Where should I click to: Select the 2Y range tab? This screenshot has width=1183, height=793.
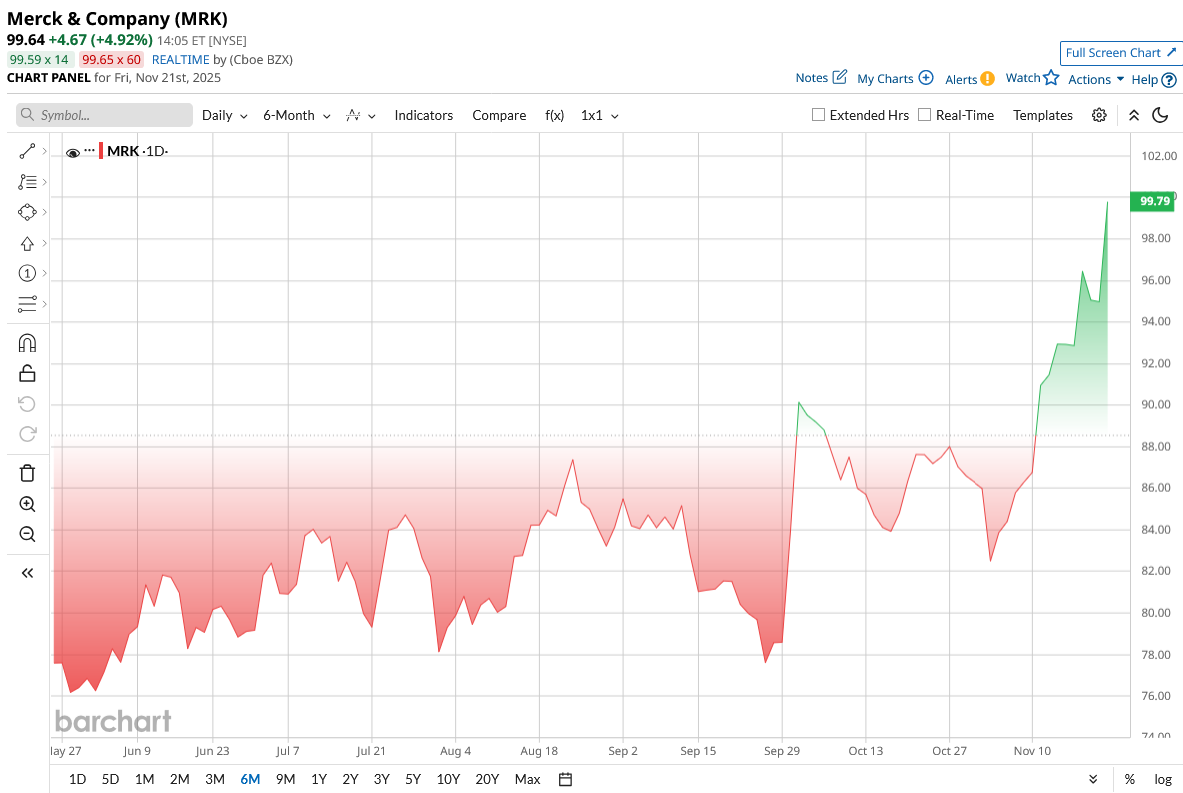350,779
